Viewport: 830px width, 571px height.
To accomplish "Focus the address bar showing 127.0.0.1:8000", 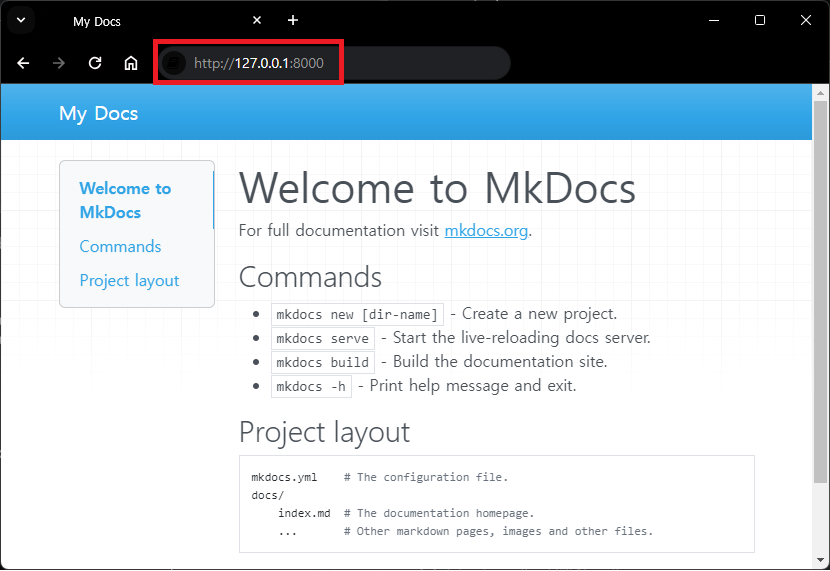I will [x=333, y=64].
